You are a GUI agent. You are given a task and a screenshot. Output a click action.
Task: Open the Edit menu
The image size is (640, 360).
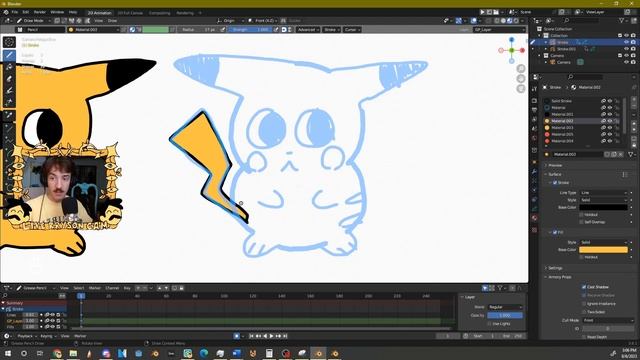tap(26, 12)
